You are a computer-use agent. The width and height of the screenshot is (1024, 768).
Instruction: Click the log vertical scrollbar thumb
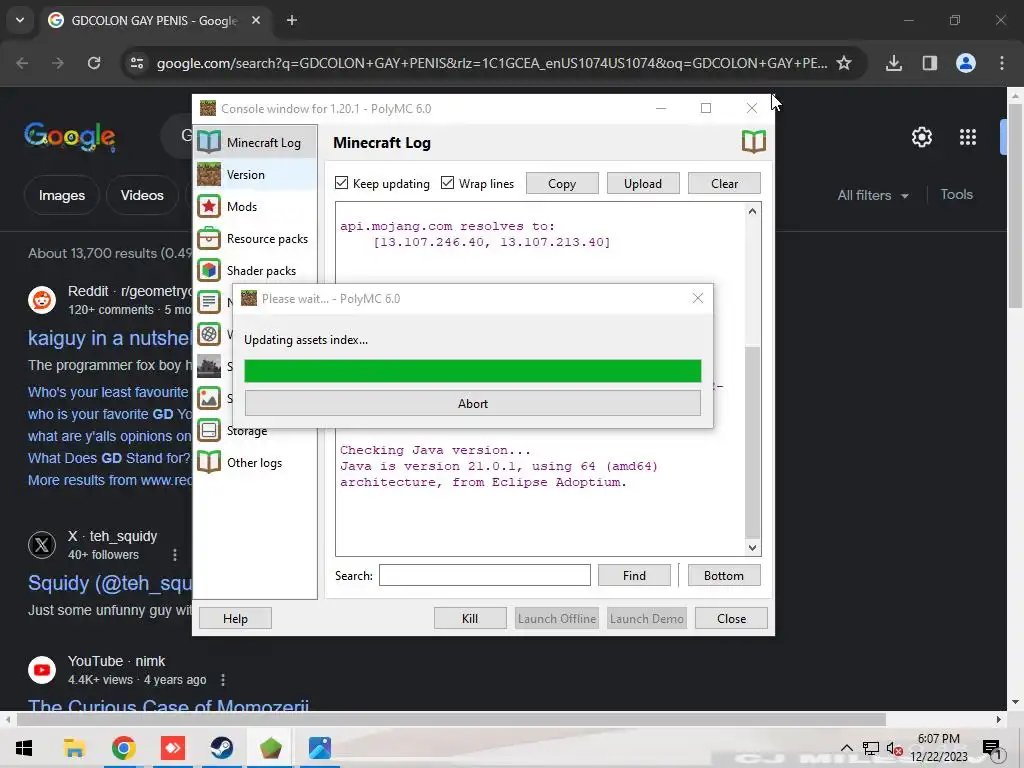(x=752, y=441)
